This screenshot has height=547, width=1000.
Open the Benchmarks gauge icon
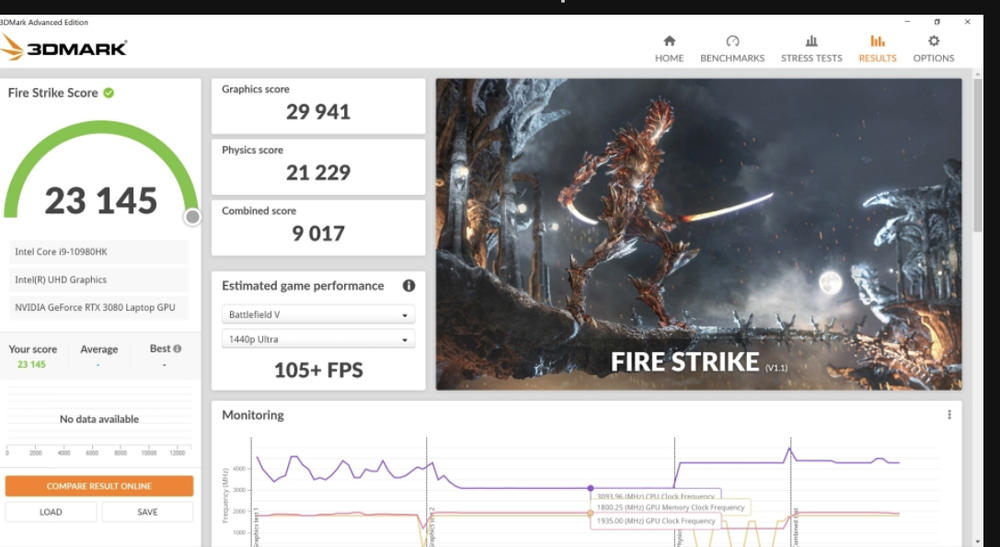coord(732,41)
